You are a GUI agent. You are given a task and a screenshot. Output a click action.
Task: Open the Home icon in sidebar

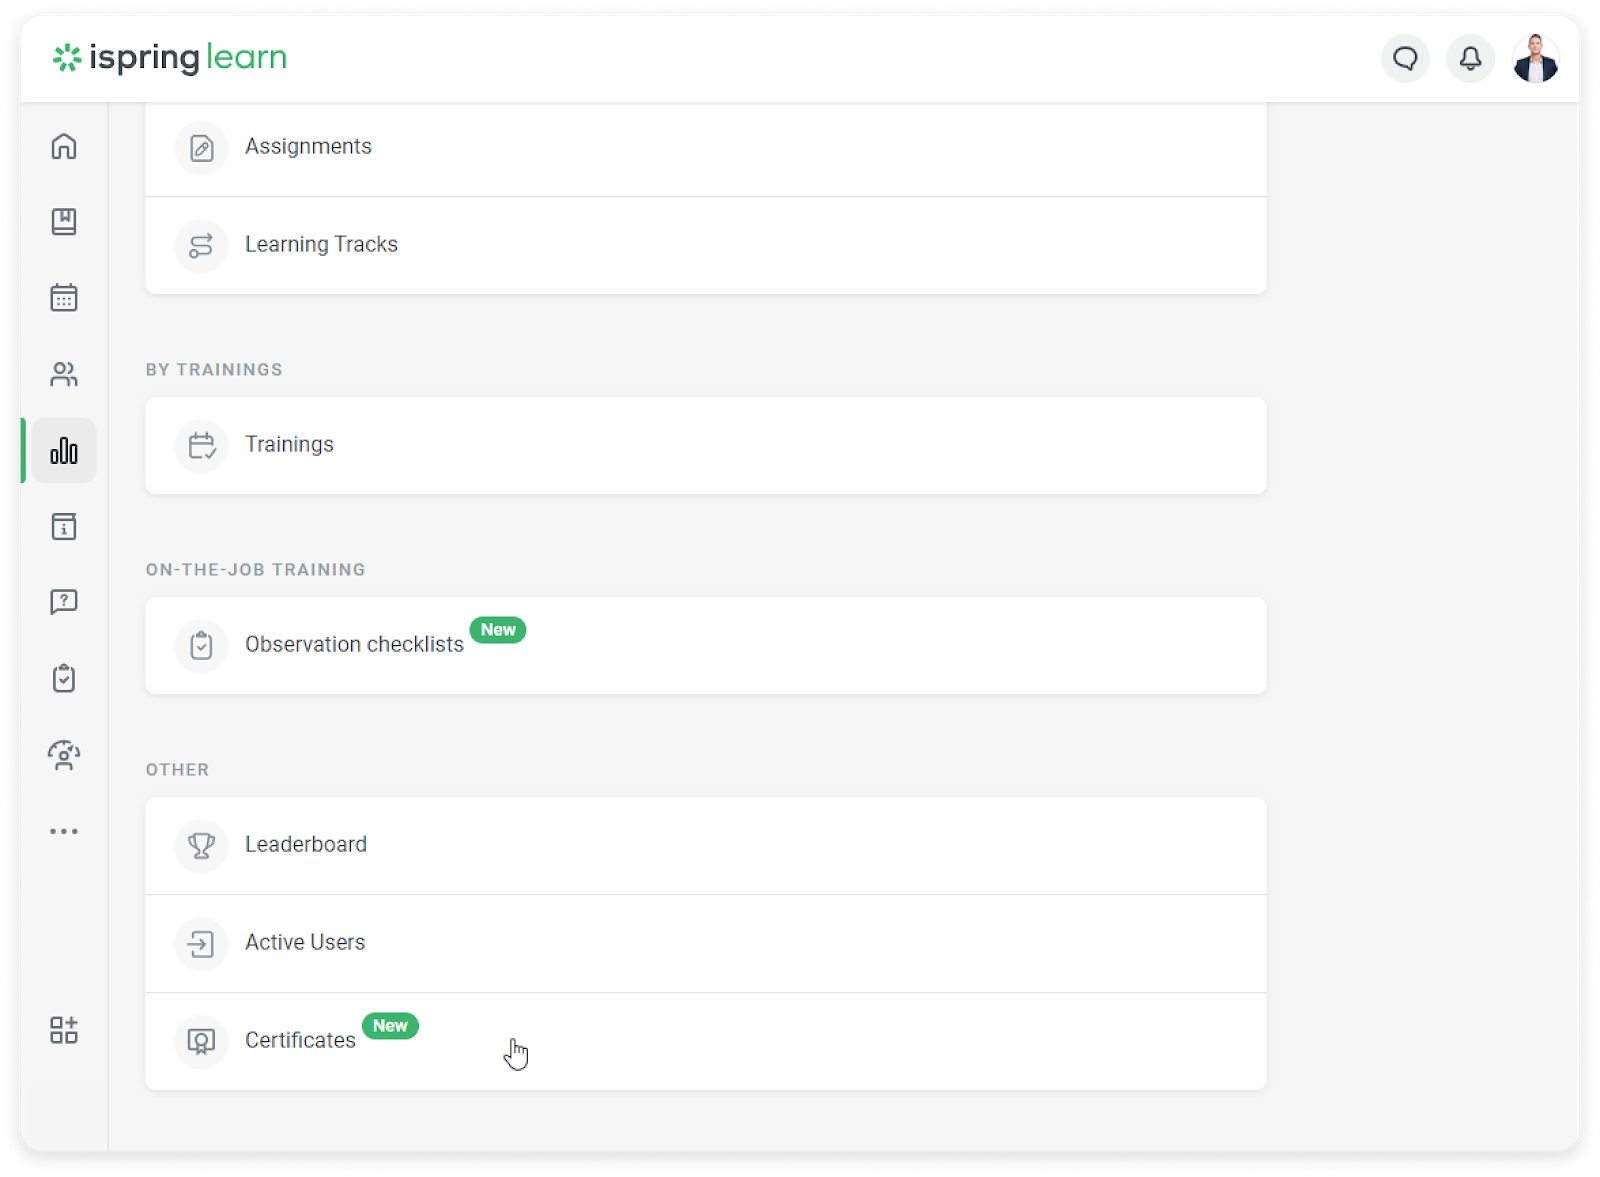pyautogui.click(x=64, y=147)
